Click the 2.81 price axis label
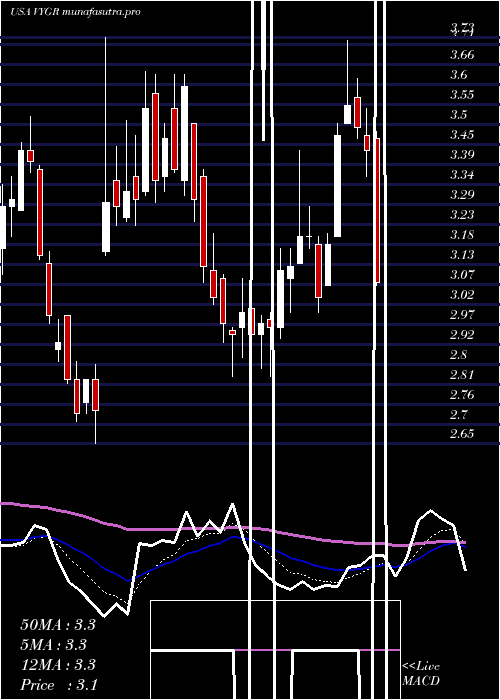Image resolution: width=500 pixels, height=700 pixels. (462, 375)
